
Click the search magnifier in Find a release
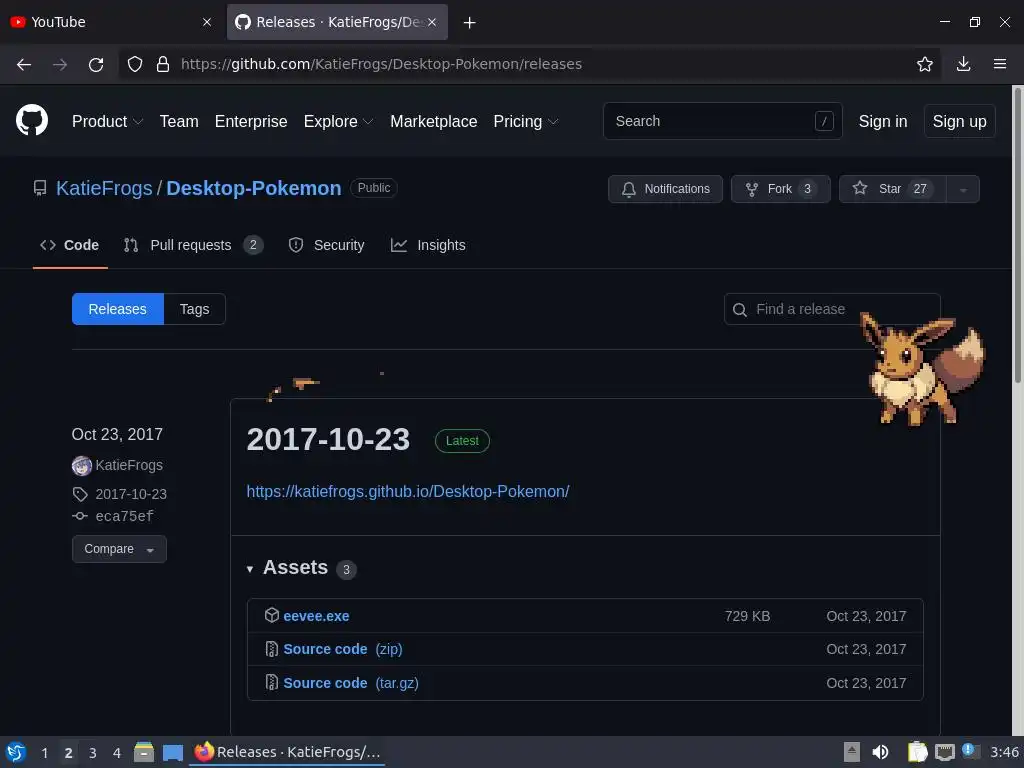click(740, 310)
